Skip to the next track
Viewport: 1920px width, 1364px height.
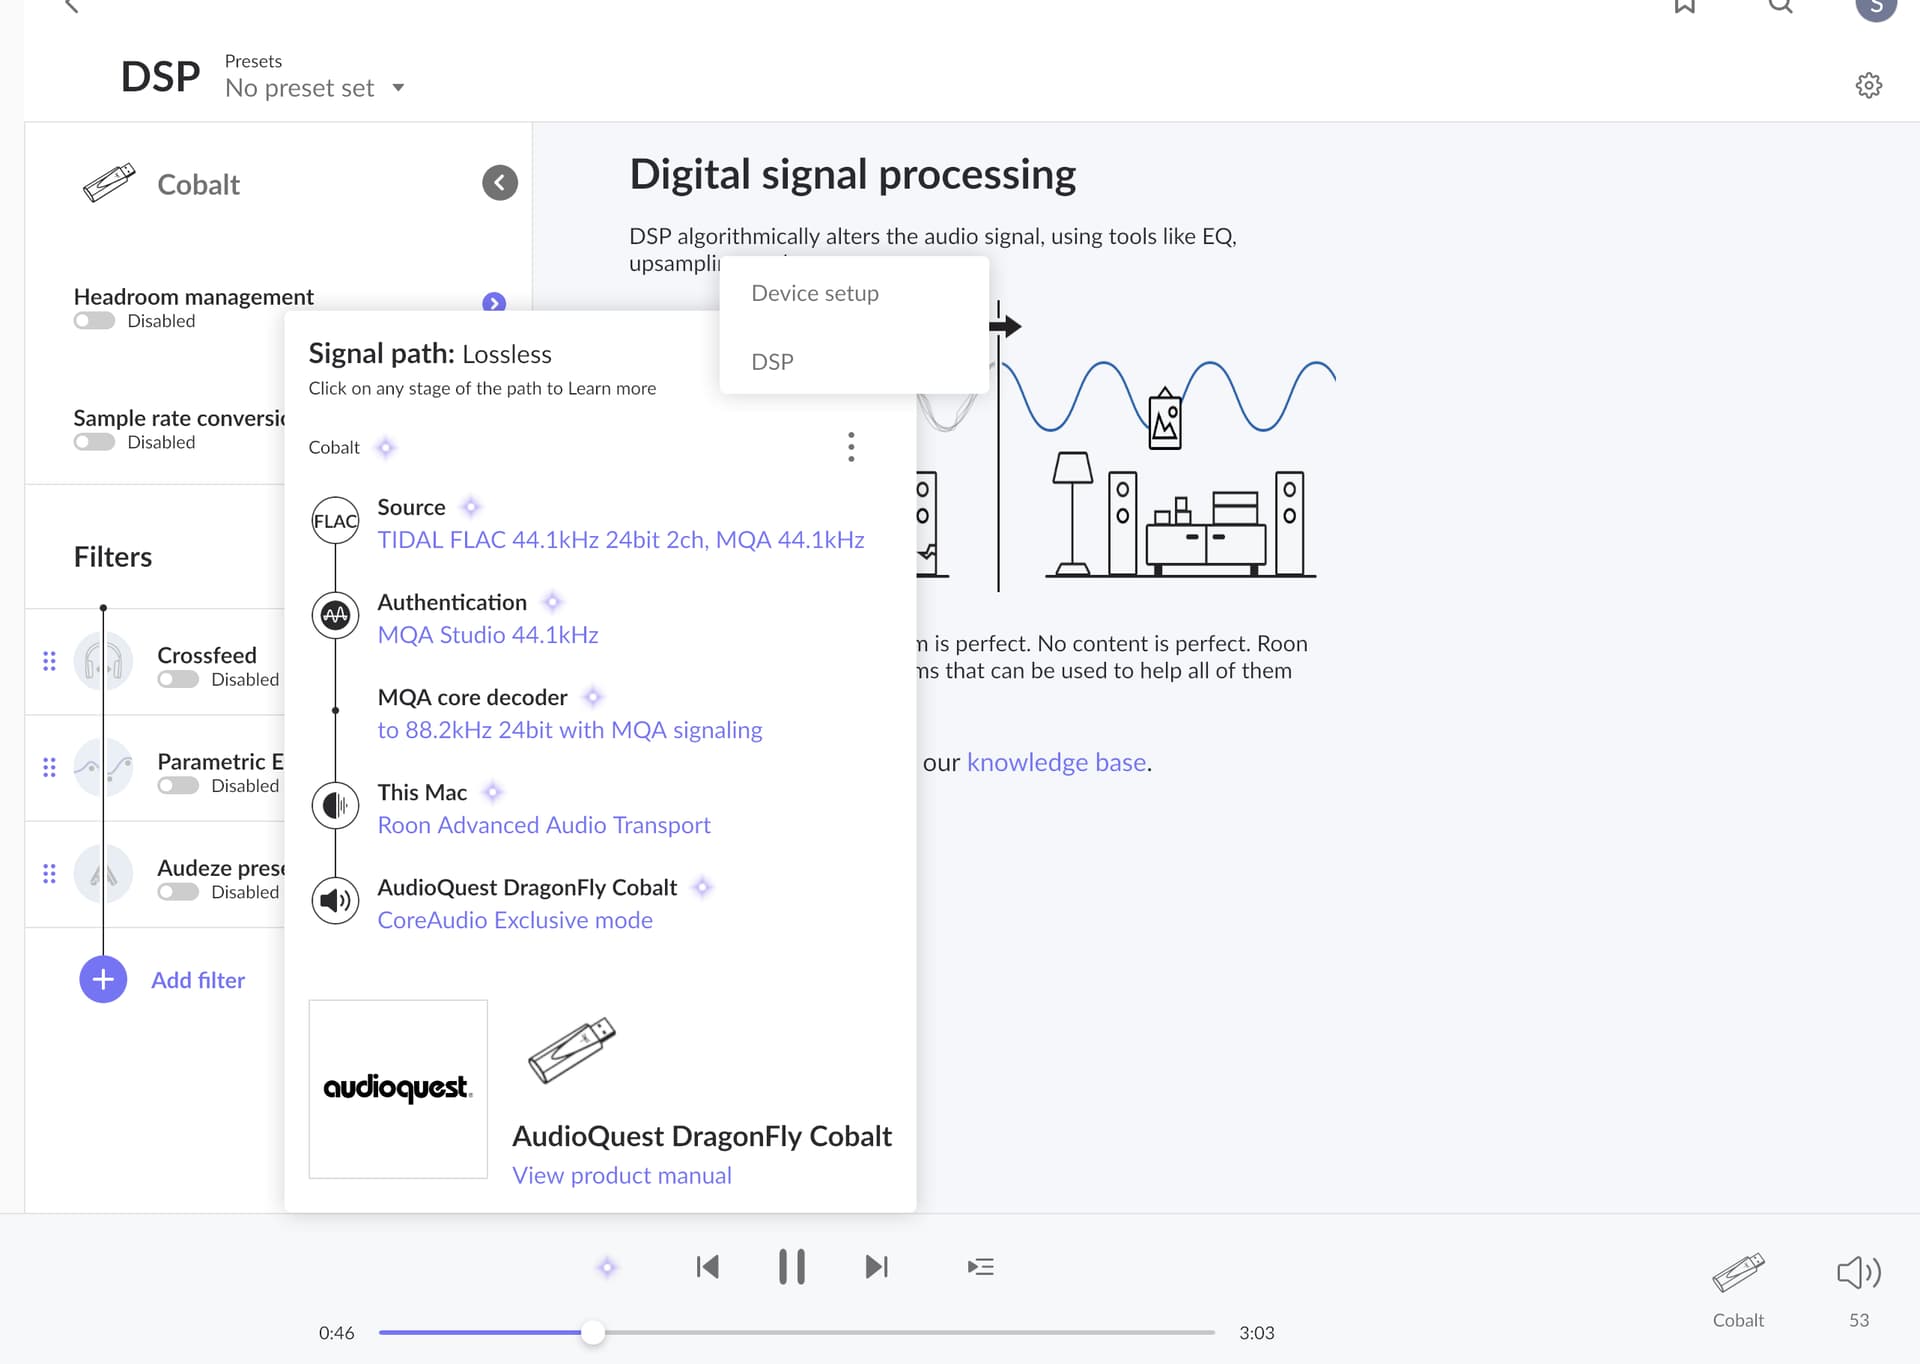(876, 1267)
